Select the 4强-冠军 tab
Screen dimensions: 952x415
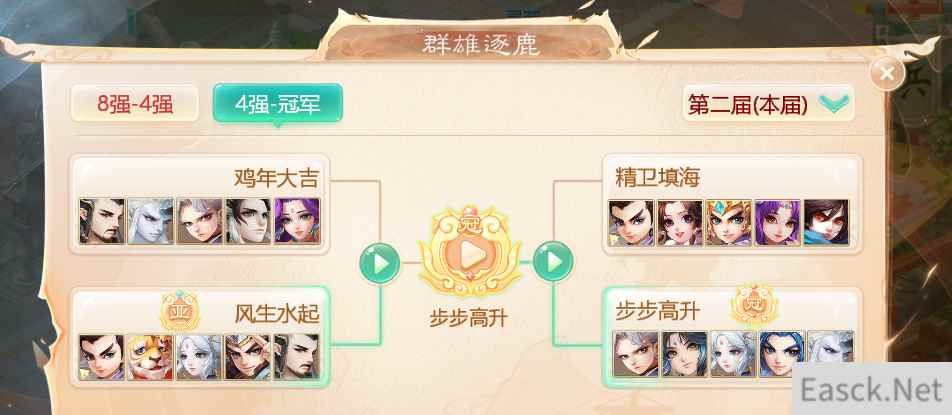pyautogui.click(x=277, y=104)
